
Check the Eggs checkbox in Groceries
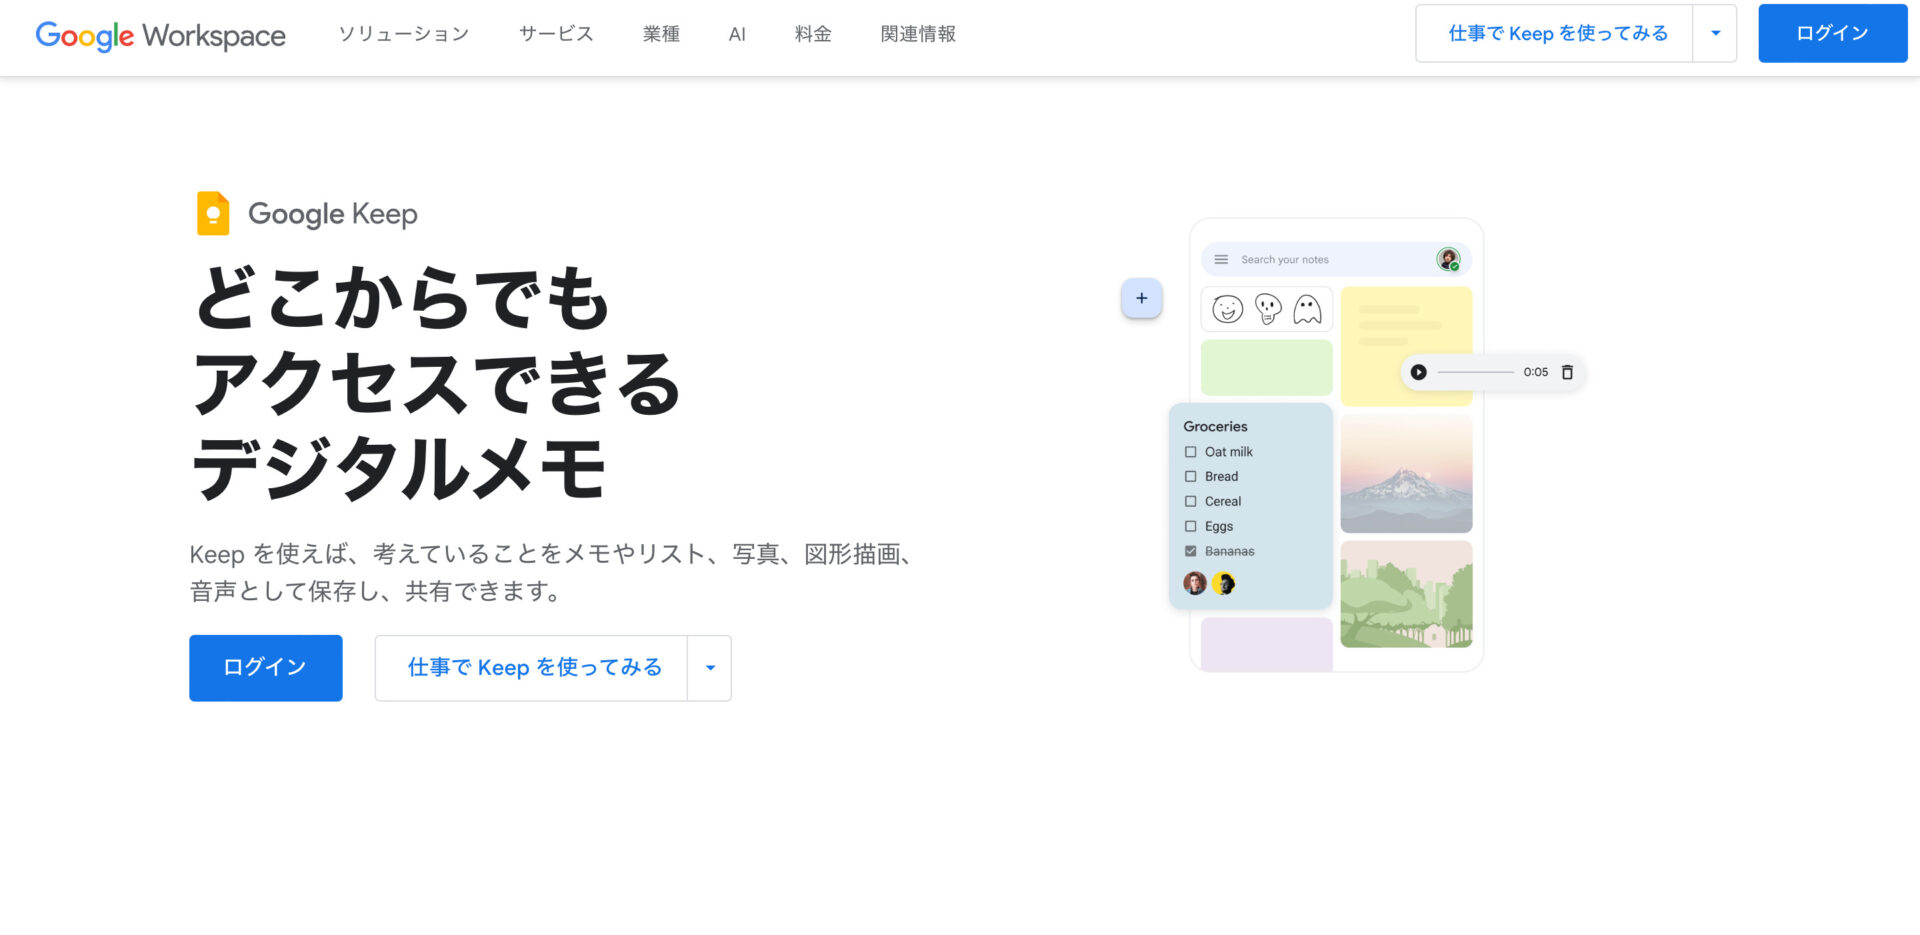pos(1190,525)
